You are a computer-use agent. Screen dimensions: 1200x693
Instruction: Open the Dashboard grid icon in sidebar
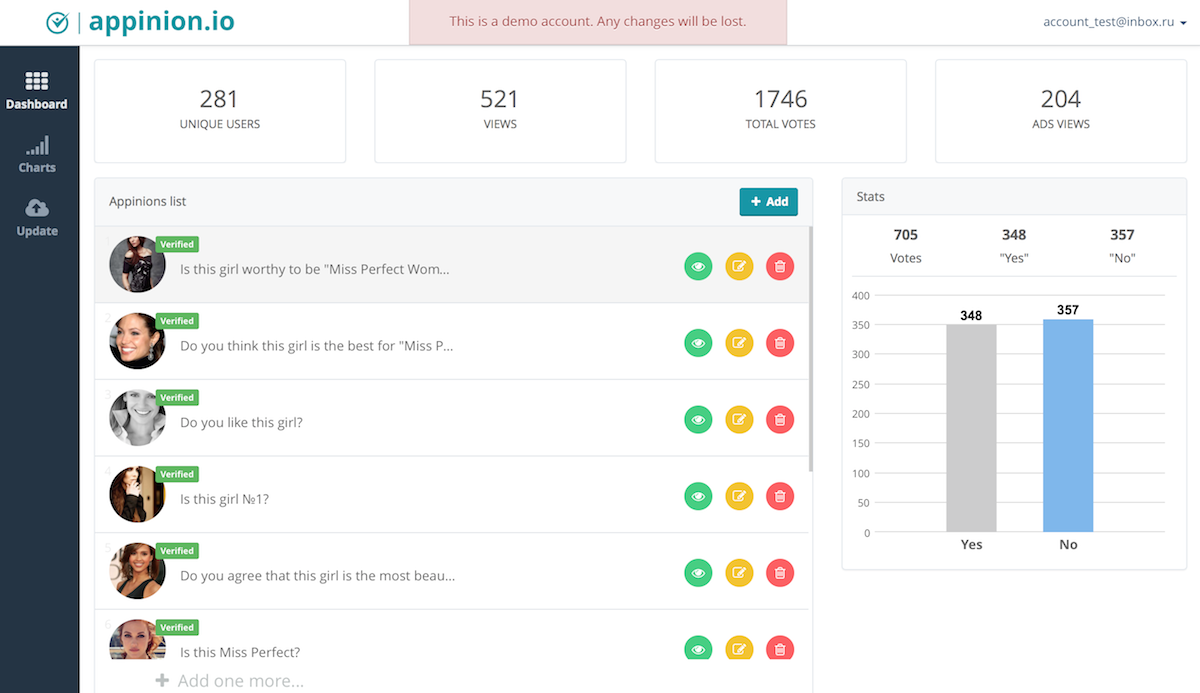point(37,82)
